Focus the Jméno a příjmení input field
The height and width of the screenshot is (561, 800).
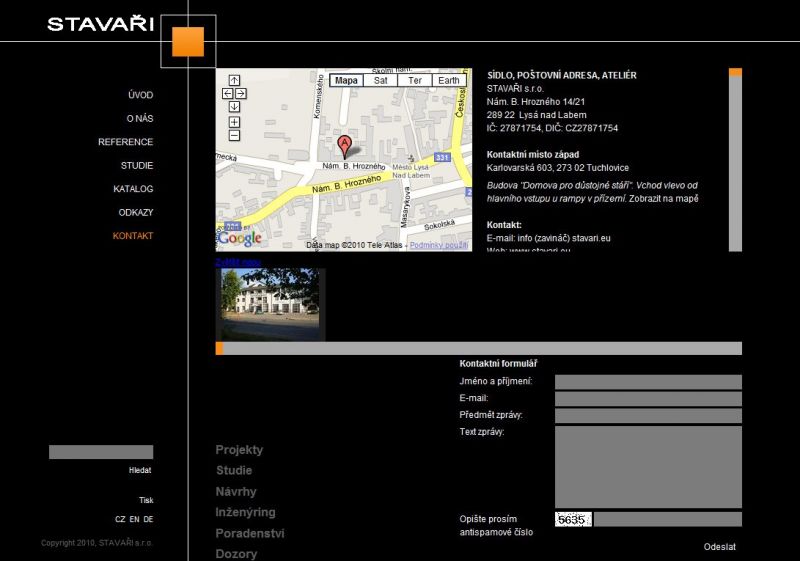648,382
